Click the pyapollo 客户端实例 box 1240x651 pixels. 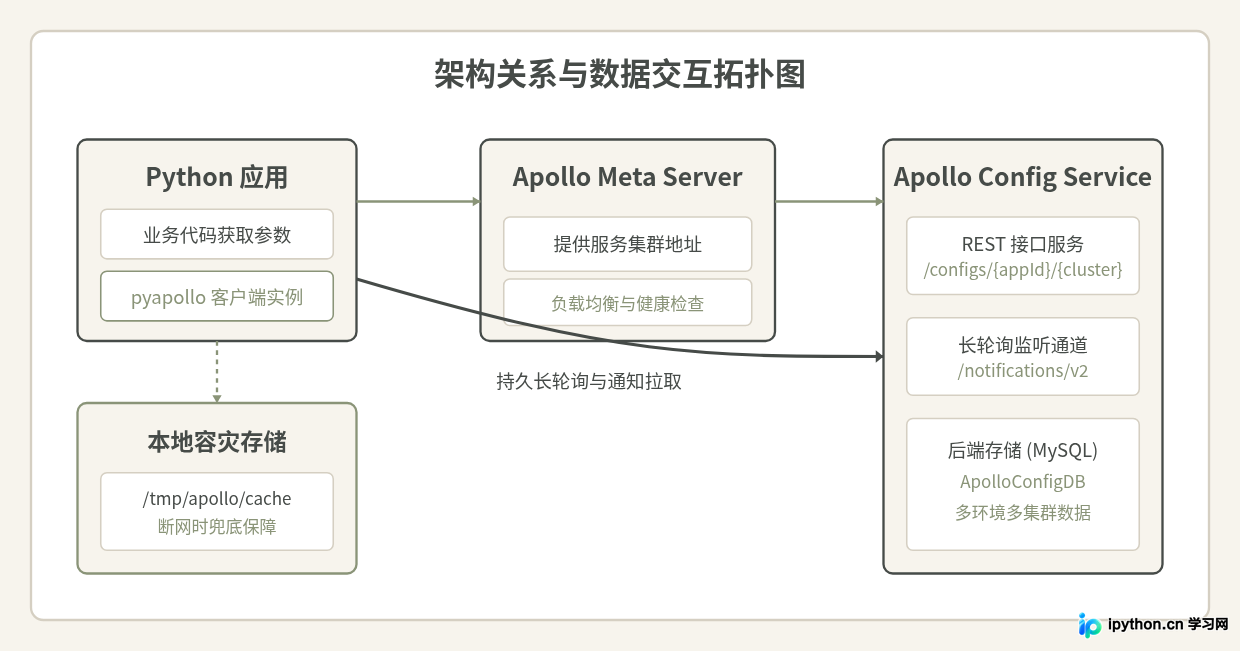click(217, 296)
